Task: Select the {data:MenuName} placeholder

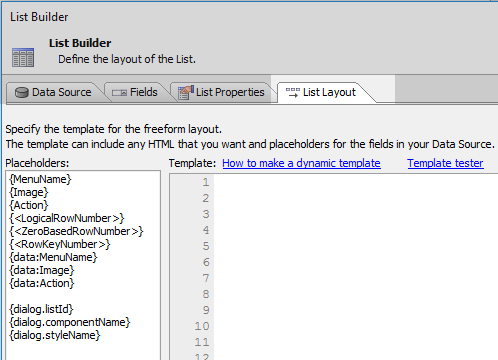Action: [x=53, y=257]
